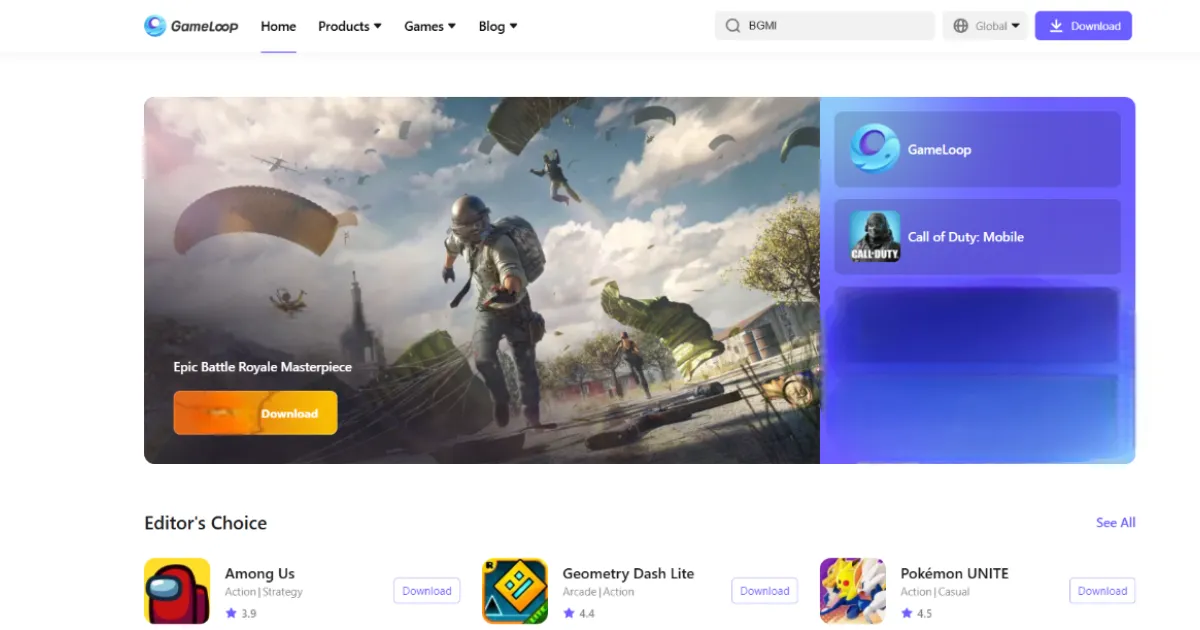Viewport: 1200px width, 630px height.
Task: Click the Editor's Choice heading
Action: coord(205,523)
